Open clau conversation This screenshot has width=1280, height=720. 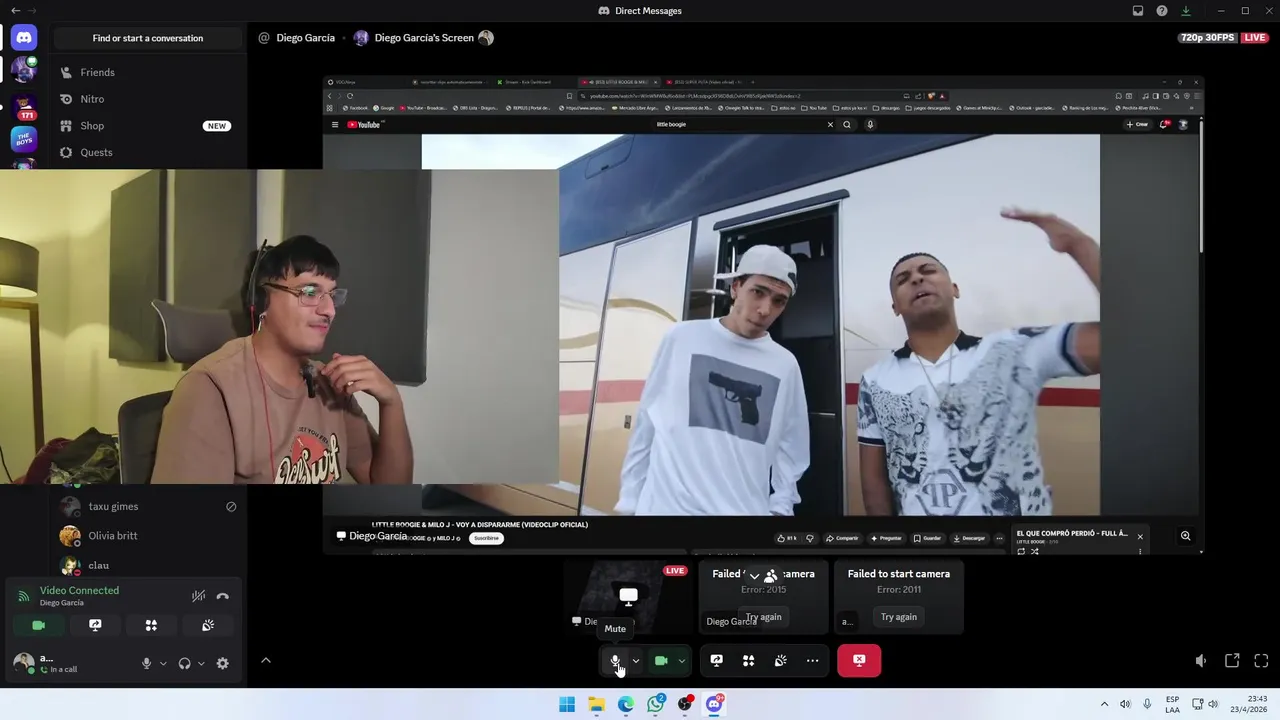click(x=147, y=565)
